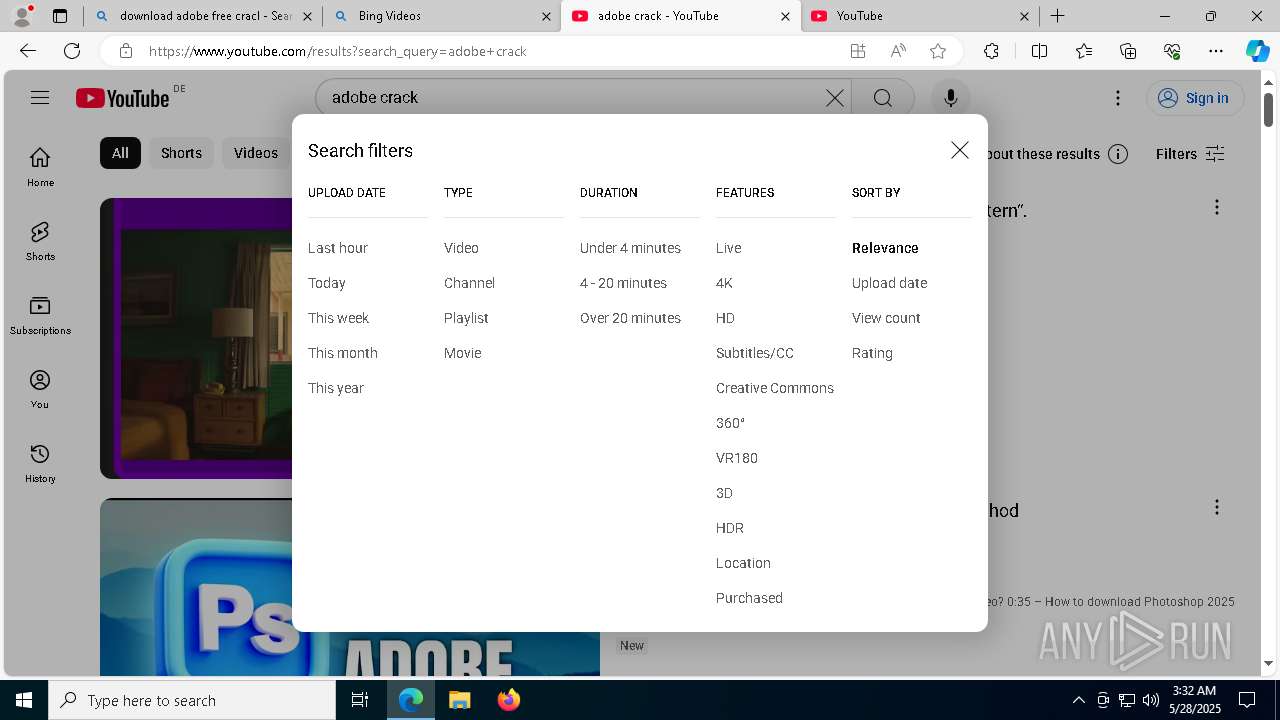Select type filter 'Video'

[461, 248]
